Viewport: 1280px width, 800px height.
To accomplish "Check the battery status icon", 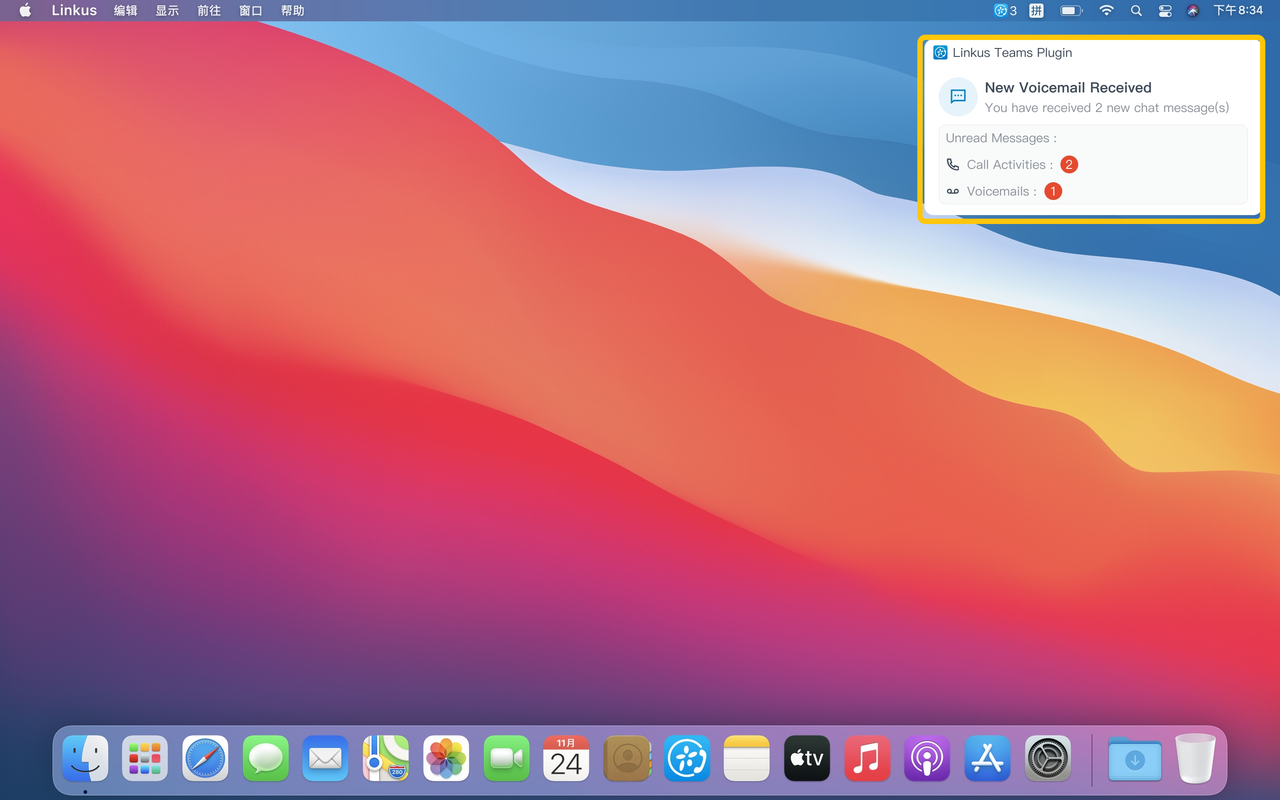I will pos(1071,10).
